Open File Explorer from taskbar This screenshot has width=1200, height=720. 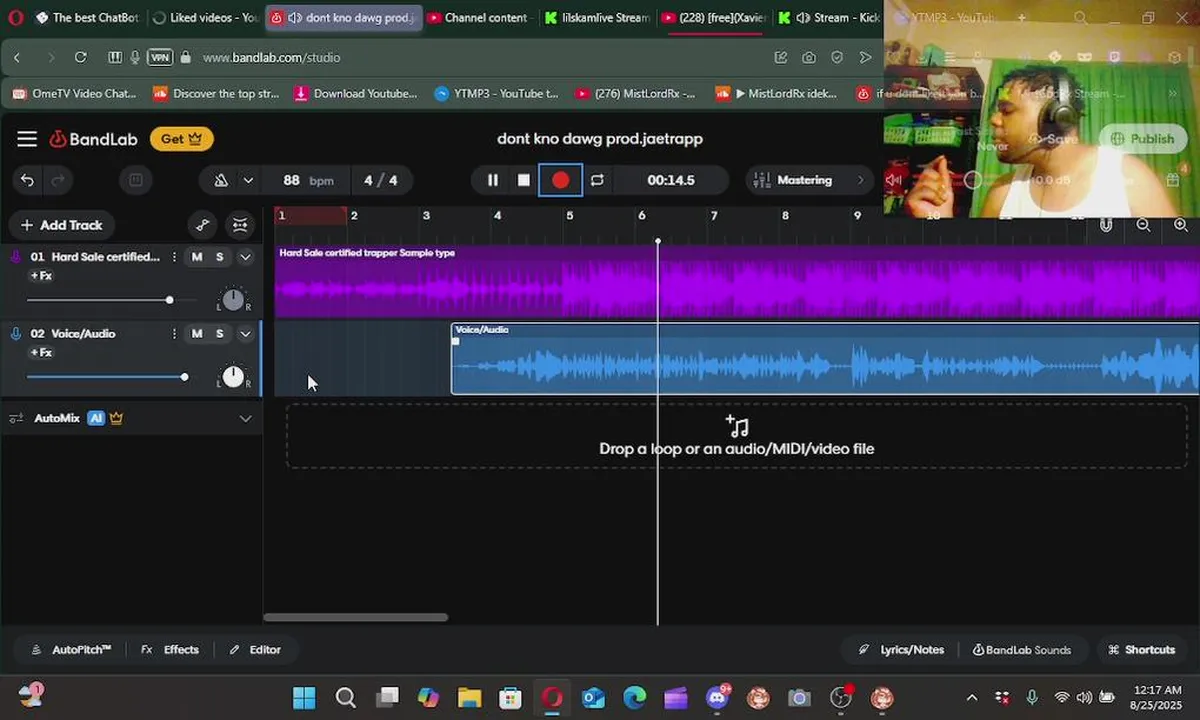469,697
